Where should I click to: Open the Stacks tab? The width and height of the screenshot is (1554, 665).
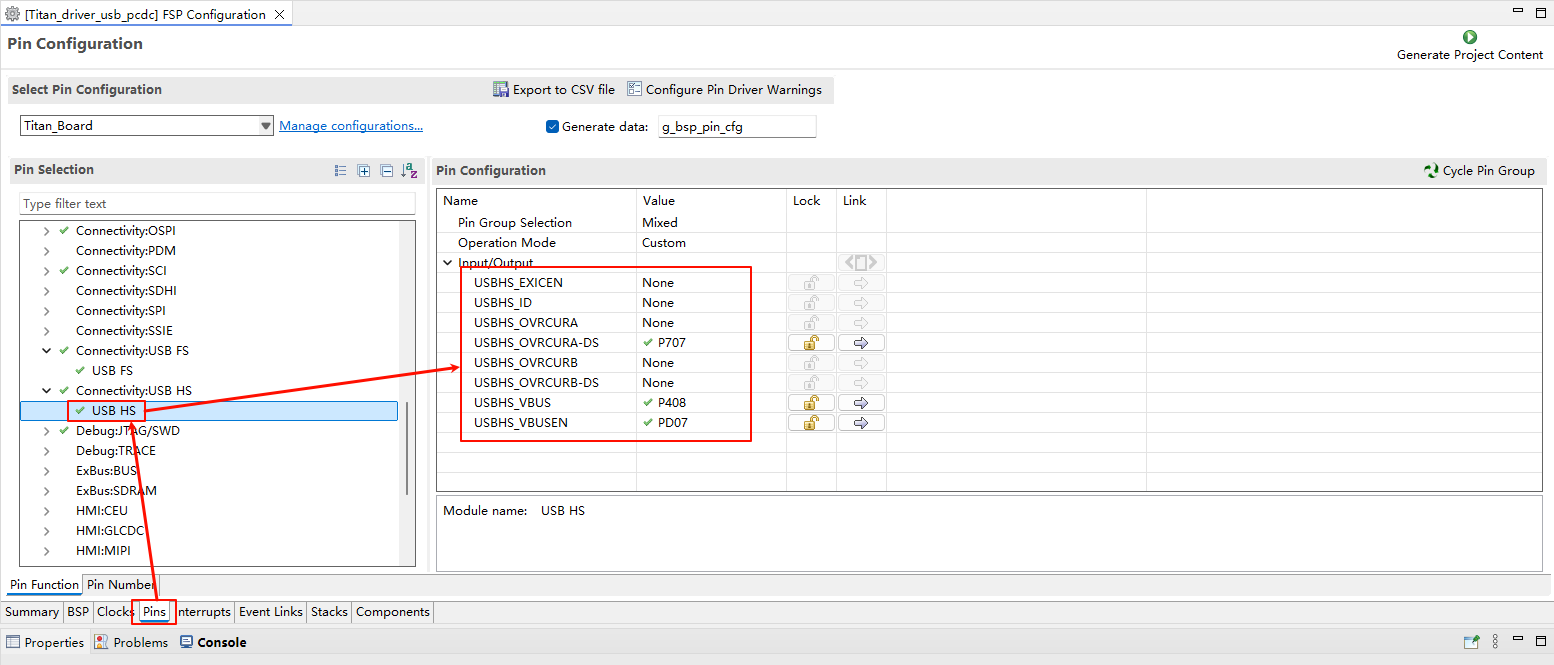[329, 612]
